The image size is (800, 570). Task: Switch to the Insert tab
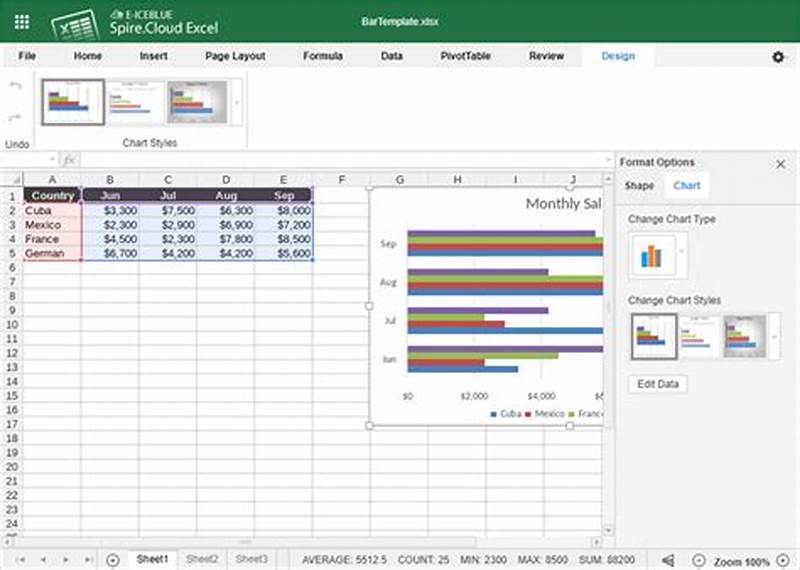point(154,56)
